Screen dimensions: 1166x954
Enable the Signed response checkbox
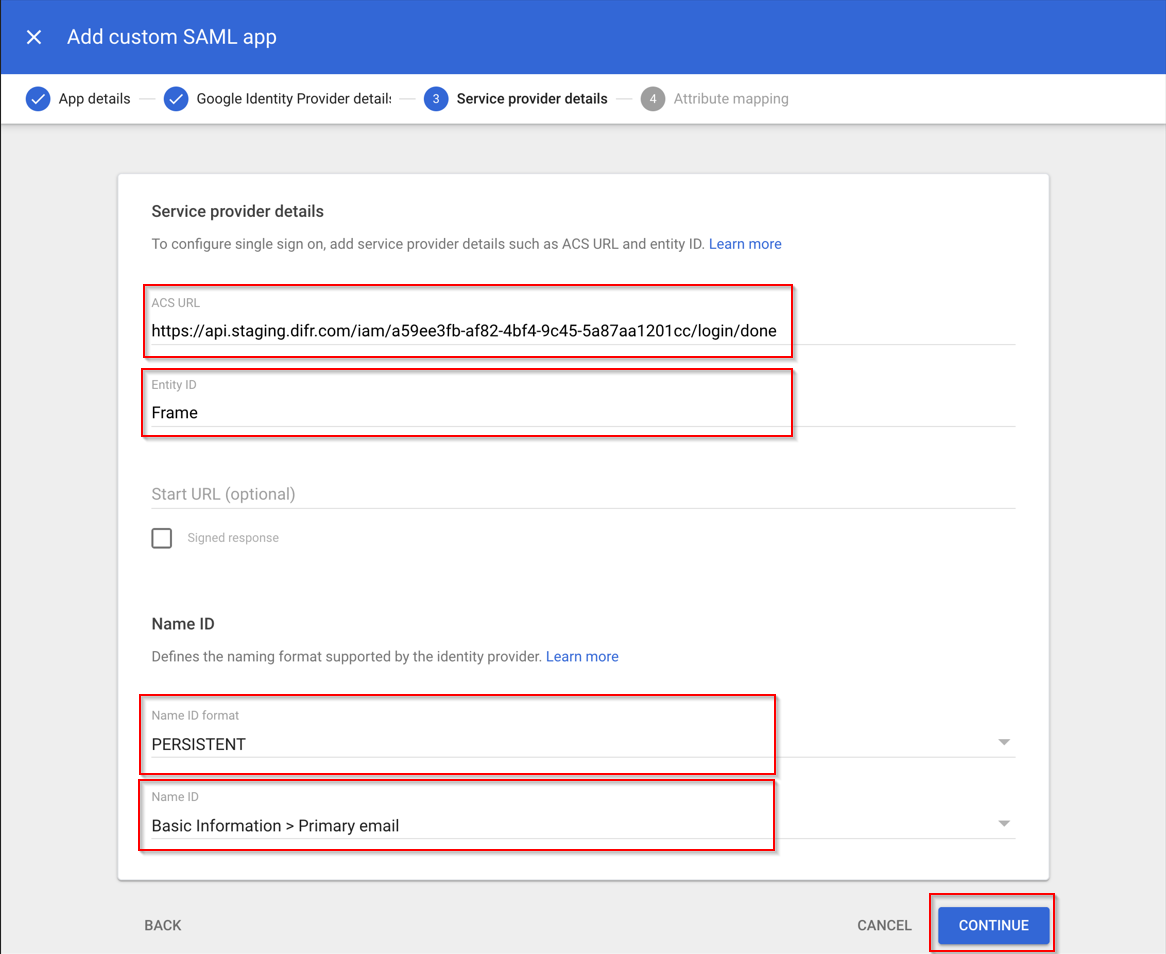pyautogui.click(x=162, y=538)
